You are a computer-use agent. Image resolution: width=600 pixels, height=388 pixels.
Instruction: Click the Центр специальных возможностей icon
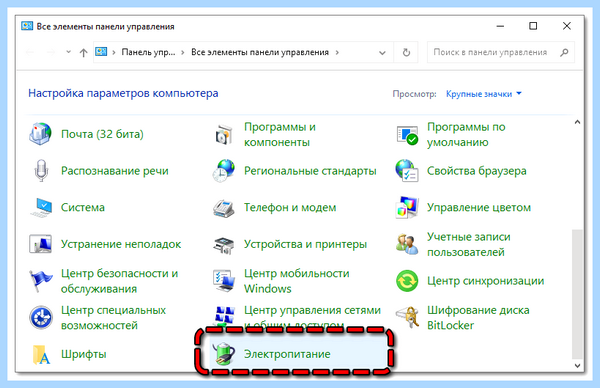[41, 318]
